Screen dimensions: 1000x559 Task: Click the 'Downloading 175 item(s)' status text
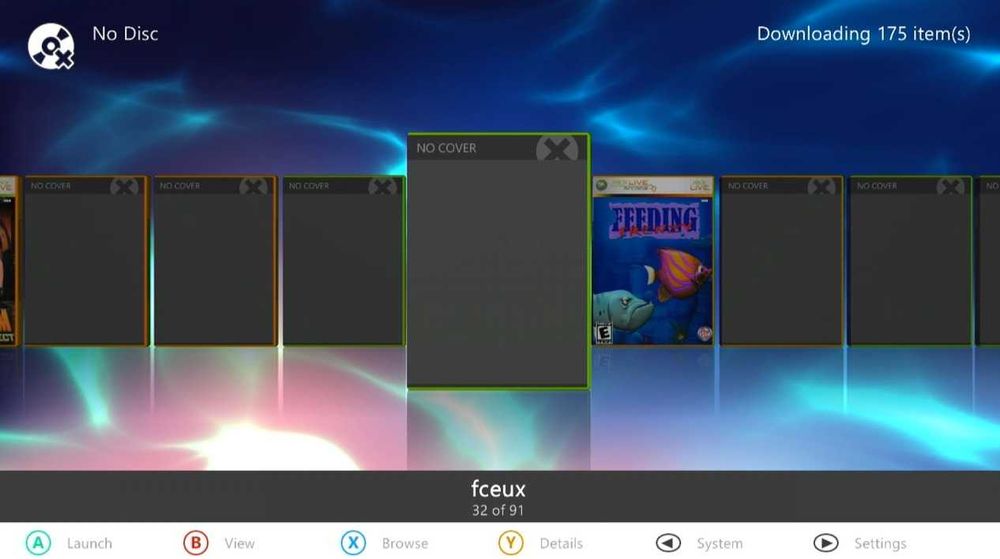(864, 34)
